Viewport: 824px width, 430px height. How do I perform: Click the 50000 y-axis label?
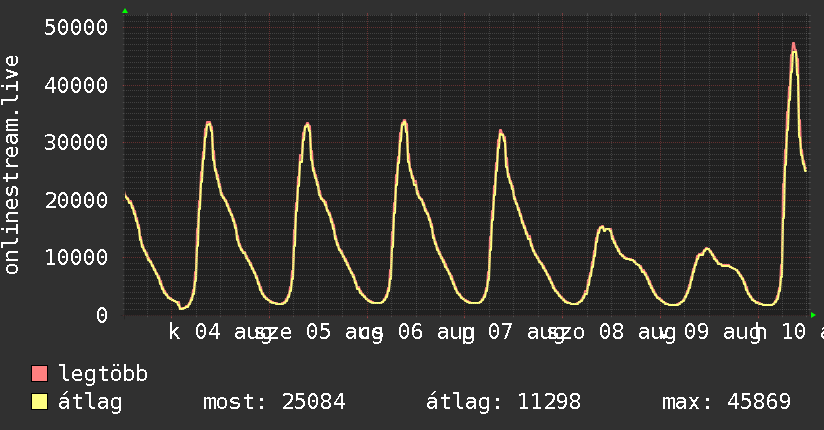click(76, 27)
